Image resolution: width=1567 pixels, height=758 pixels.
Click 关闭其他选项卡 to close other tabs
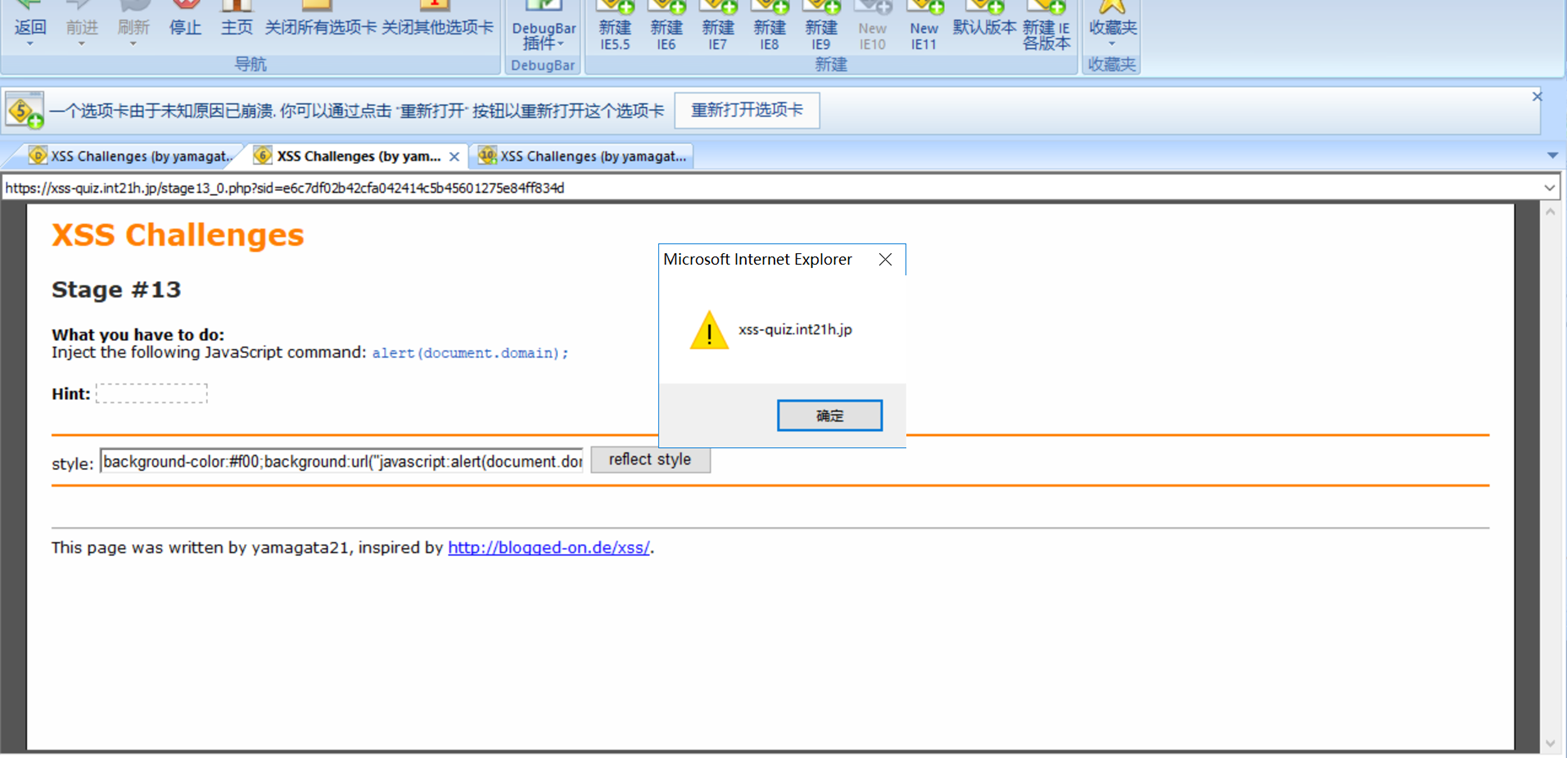click(438, 18)
